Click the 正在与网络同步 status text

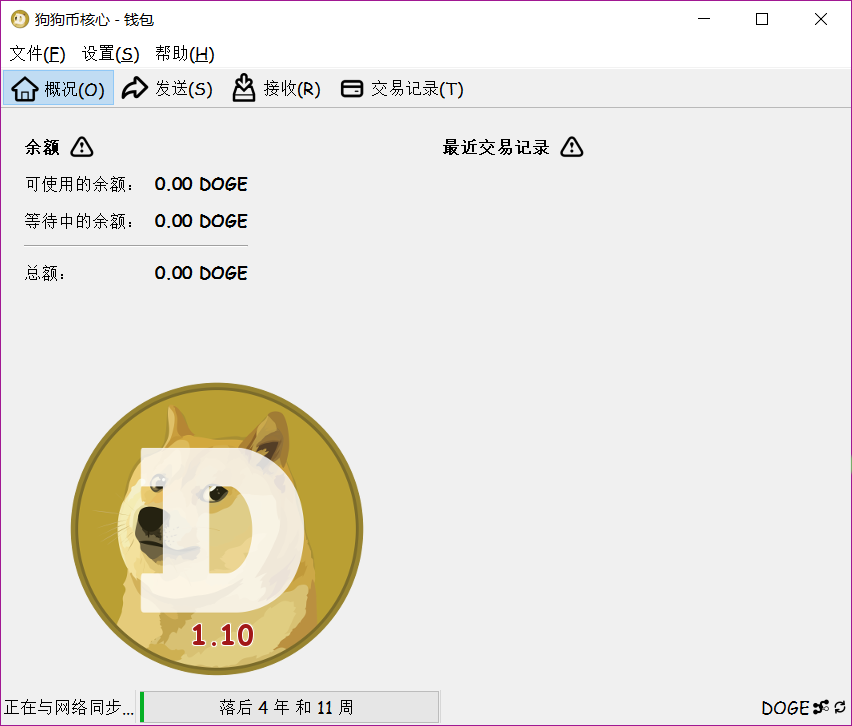pyautogui.click(x=68, y=708)
